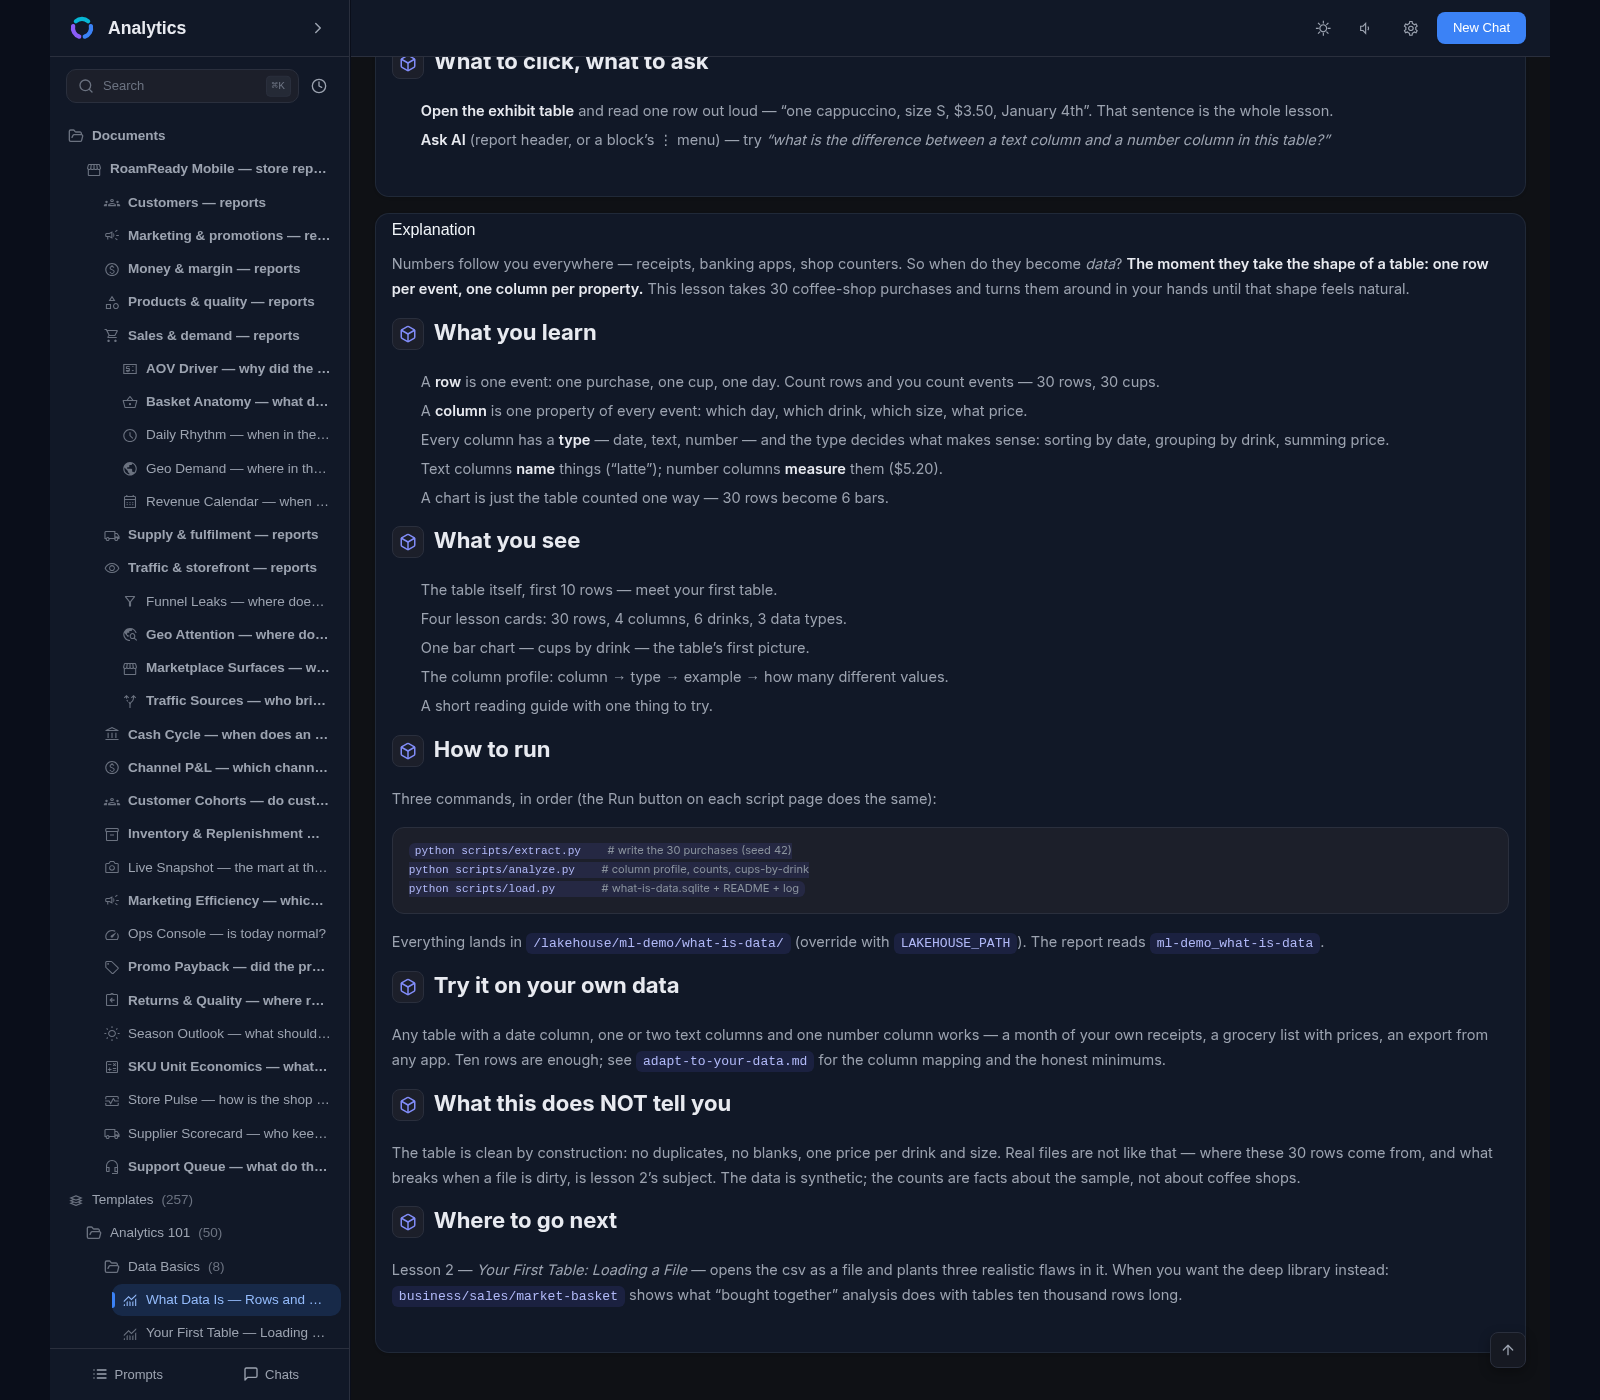Screen dimensions: 1600x1400
Task: Collapse the sidebar with the chevron arrow
Action: [318, 28]
